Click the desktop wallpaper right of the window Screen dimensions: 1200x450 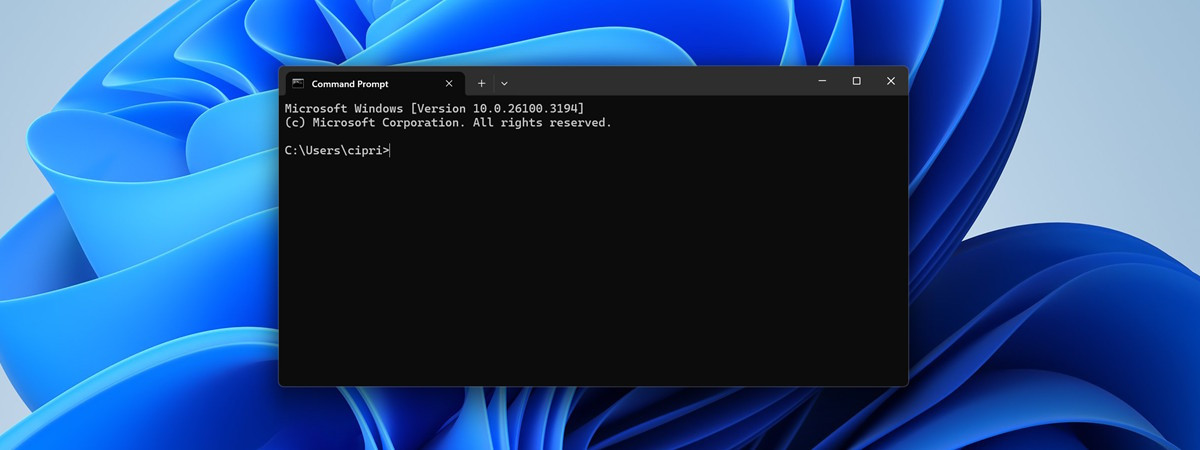pos(1050,200)
